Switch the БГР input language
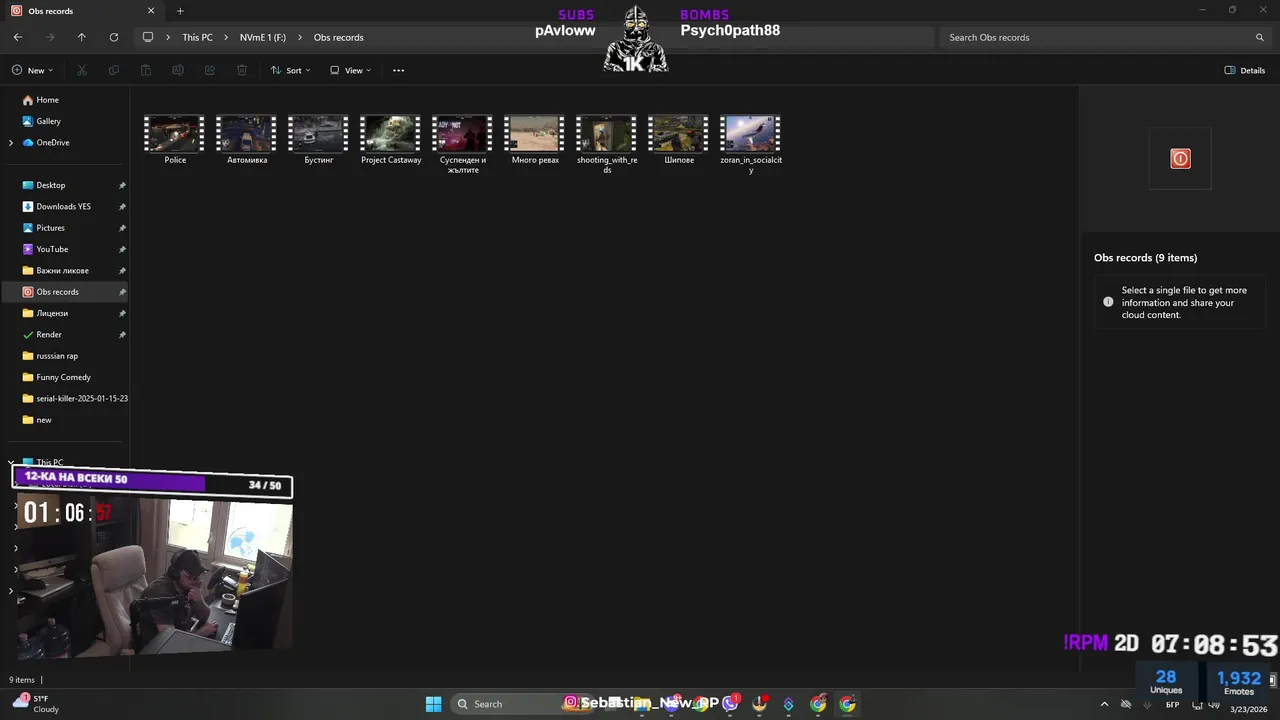The height and width of the screenshot is (720, 1280). pos(1172,705)
